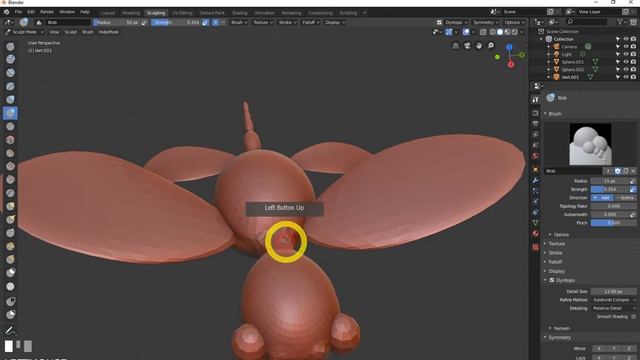
Task: Select the Smooth brush tool
Action: (x=10, y=140)
